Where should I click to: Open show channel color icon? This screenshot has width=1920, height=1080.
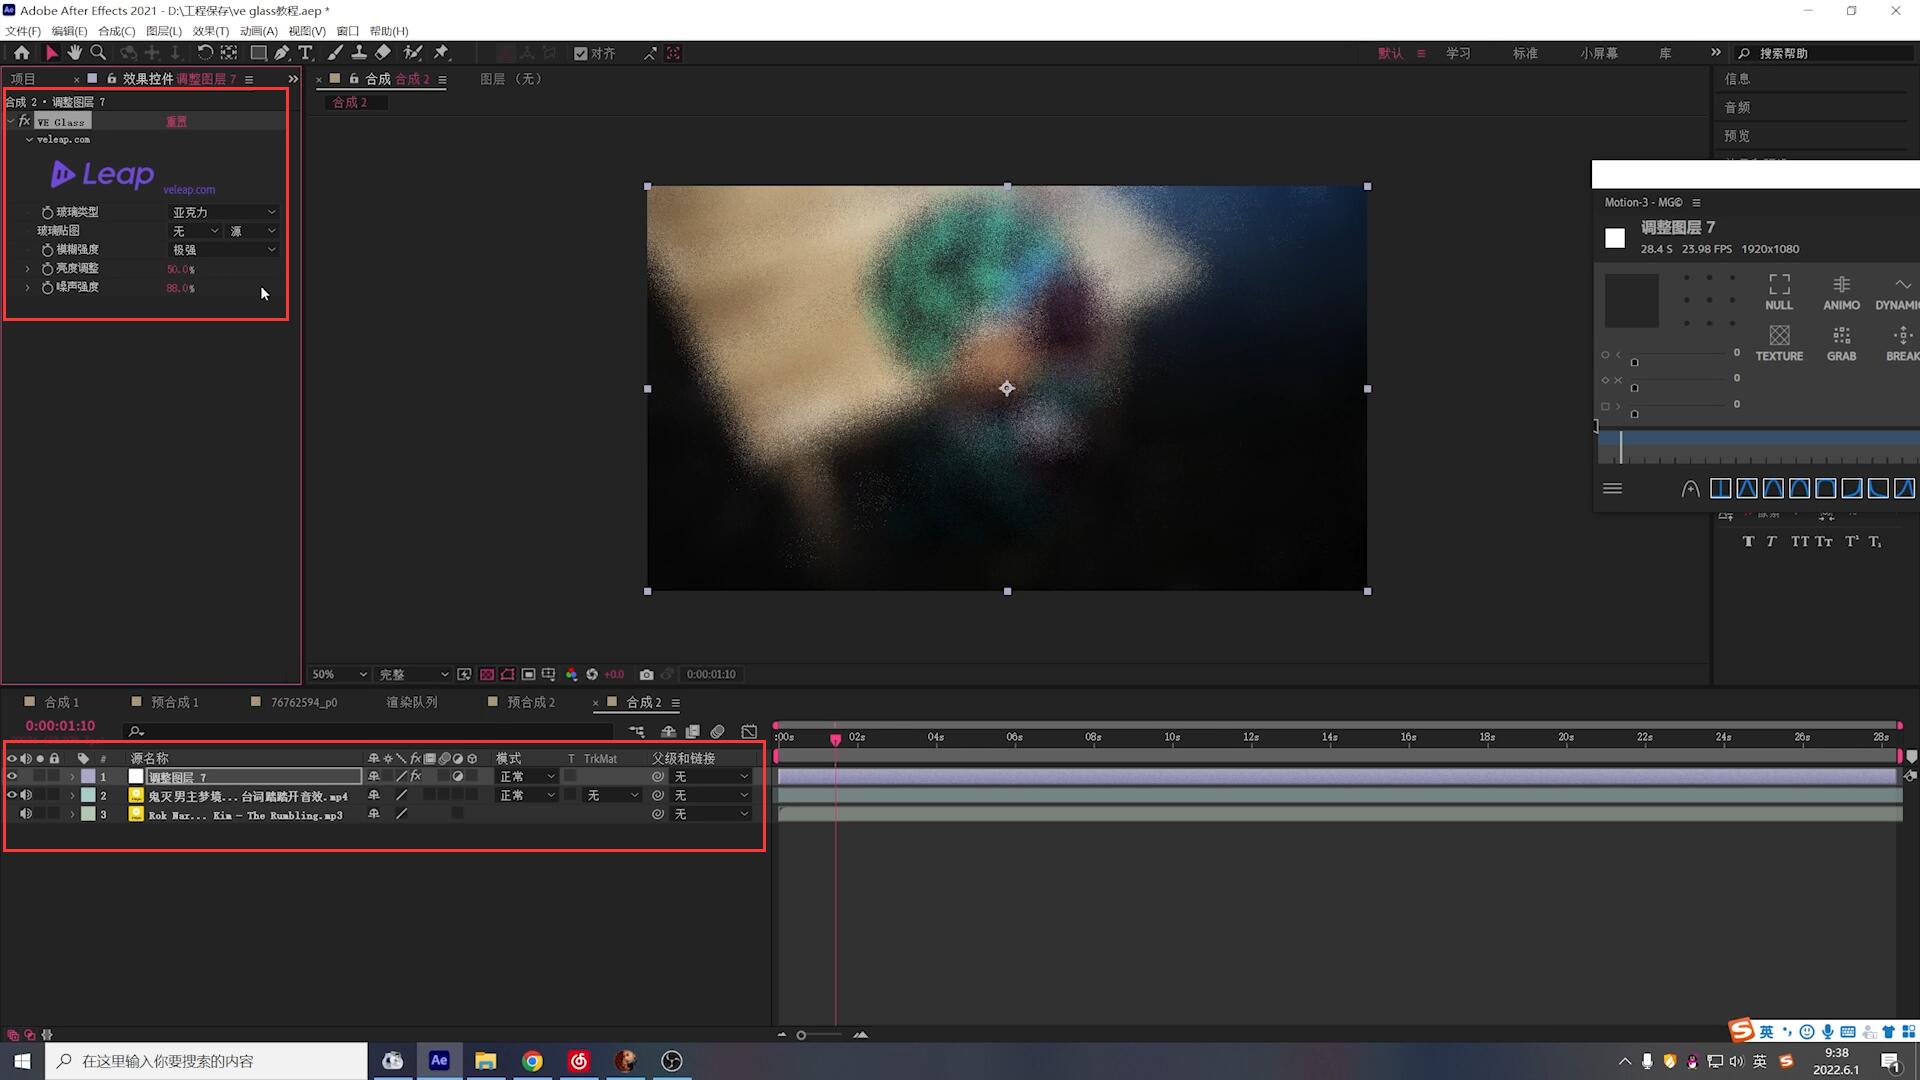point(571,675)
